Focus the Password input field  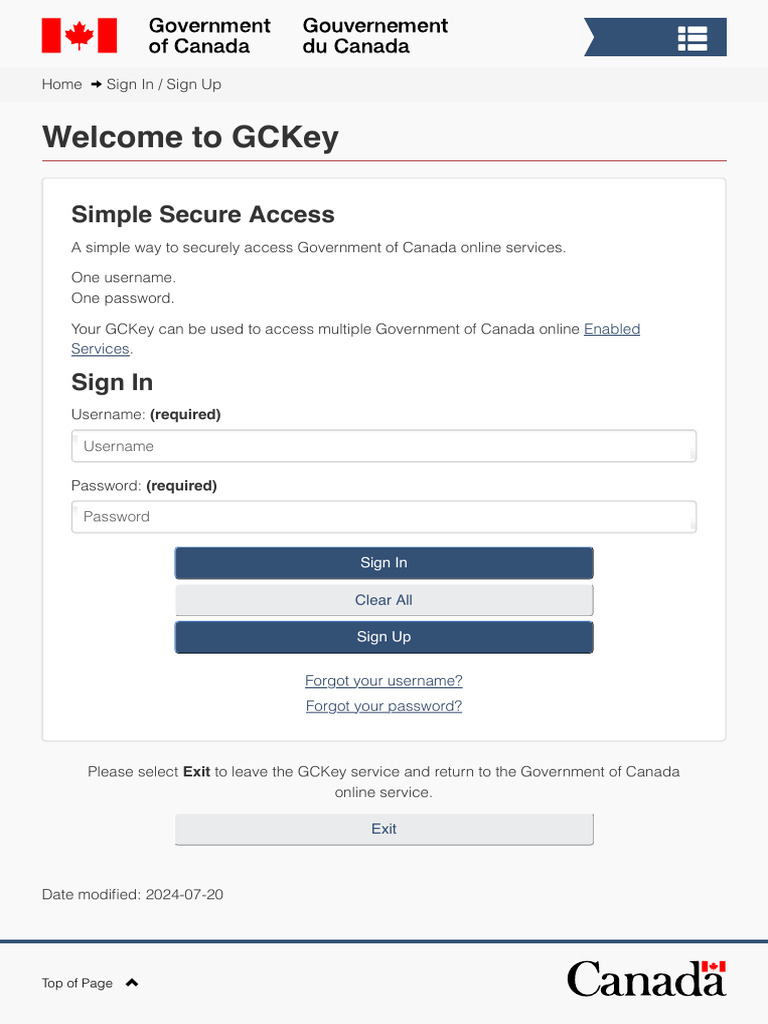coord(384,517)
